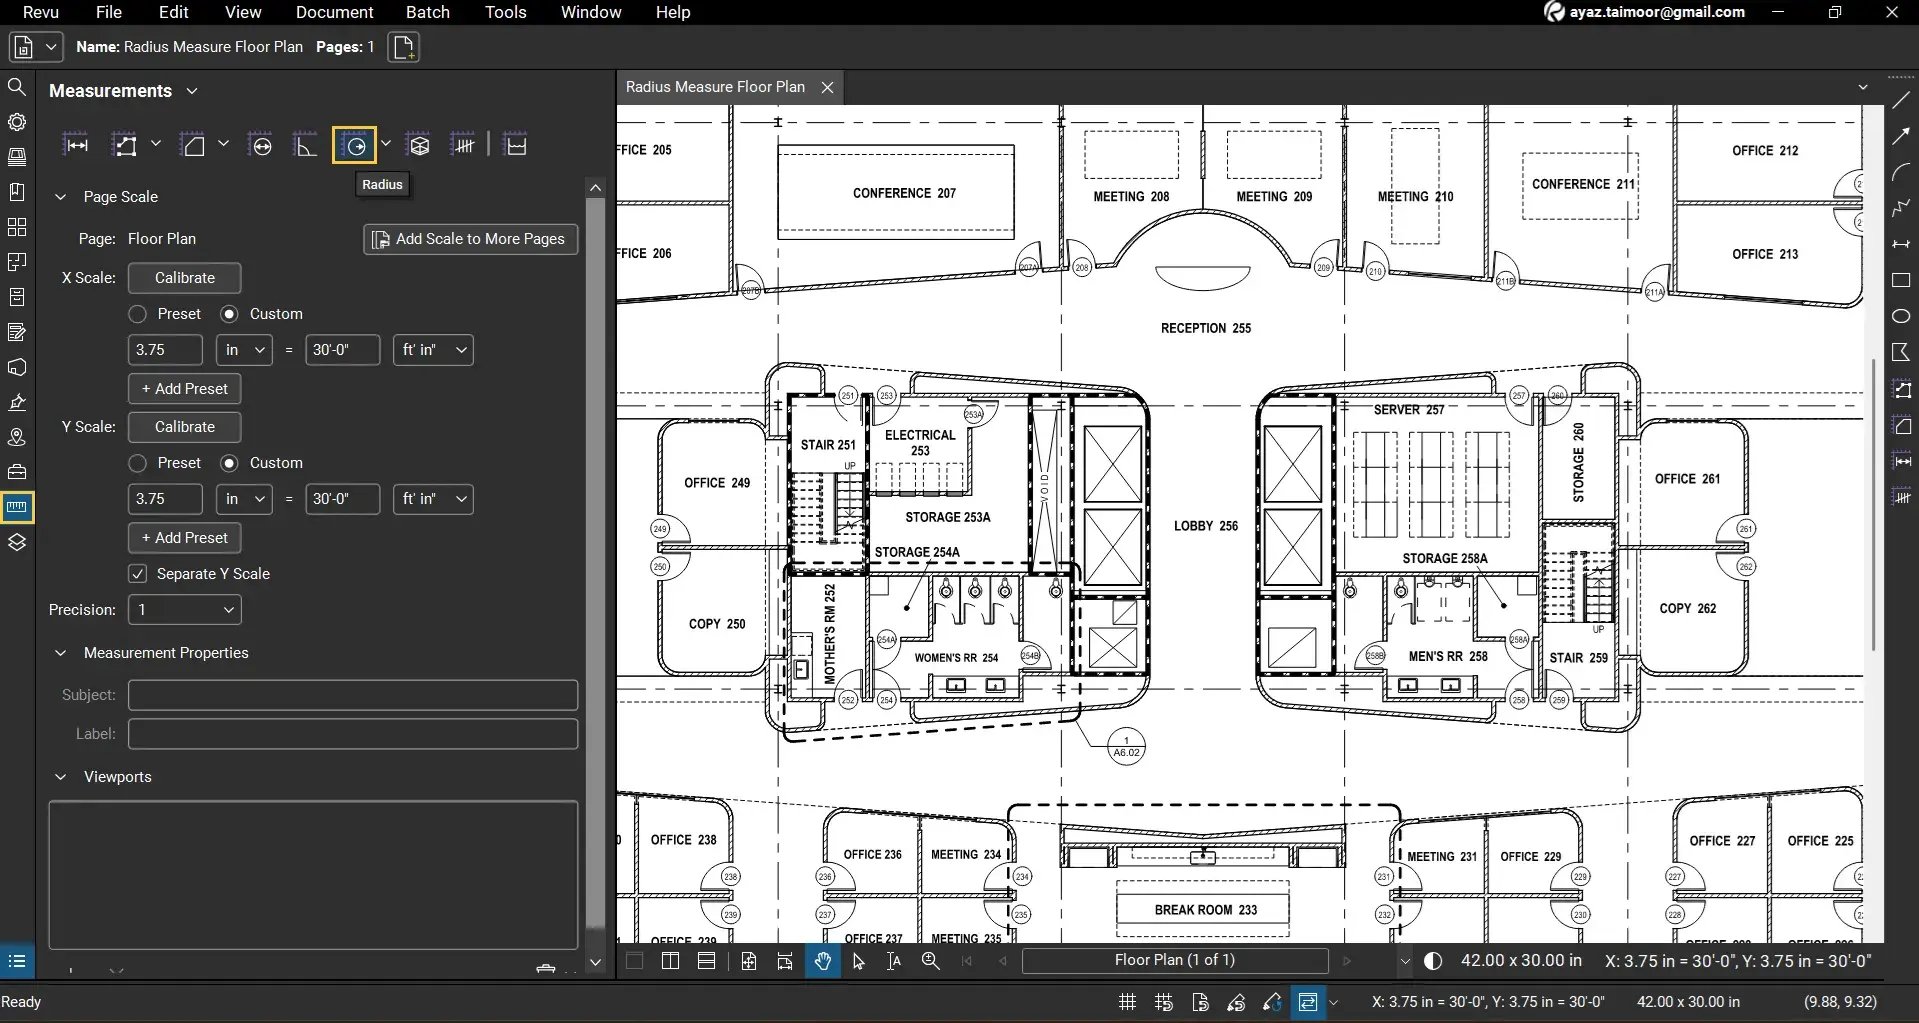The image size is (1919, 1023).
Task: Select the Diameter measurement tool
Action: pos(261,144)
